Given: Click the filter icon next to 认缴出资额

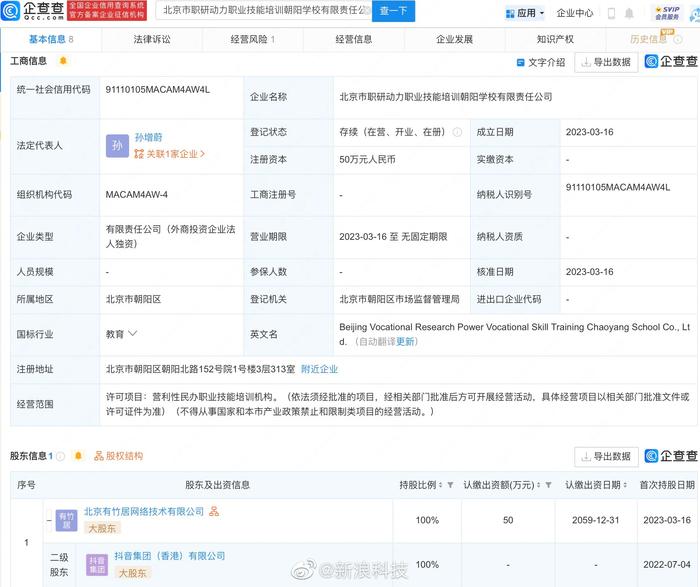Looking at the screenshot, I should click(x=548, y=485).
